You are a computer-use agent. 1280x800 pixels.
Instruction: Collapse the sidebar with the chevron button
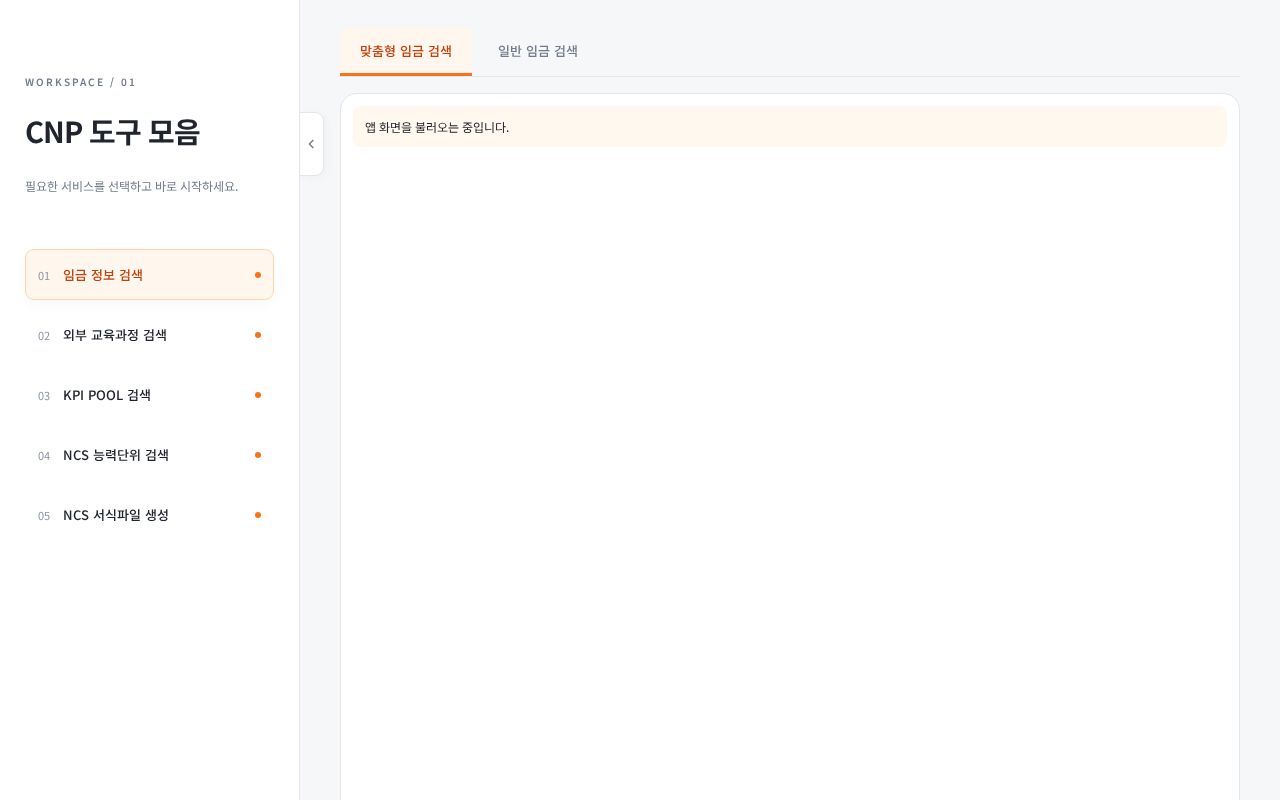(x=311, y=144)
